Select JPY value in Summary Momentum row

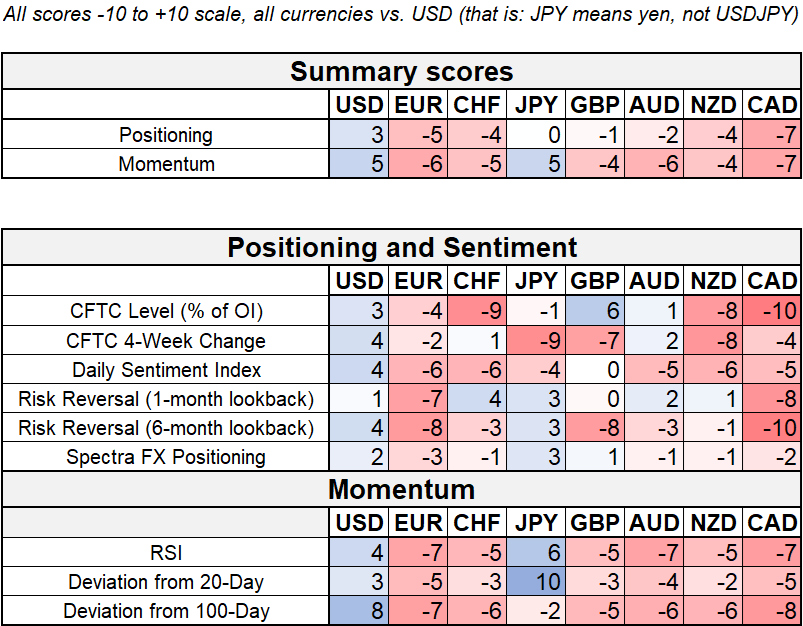pyautogui.click(x=536, y=164)
